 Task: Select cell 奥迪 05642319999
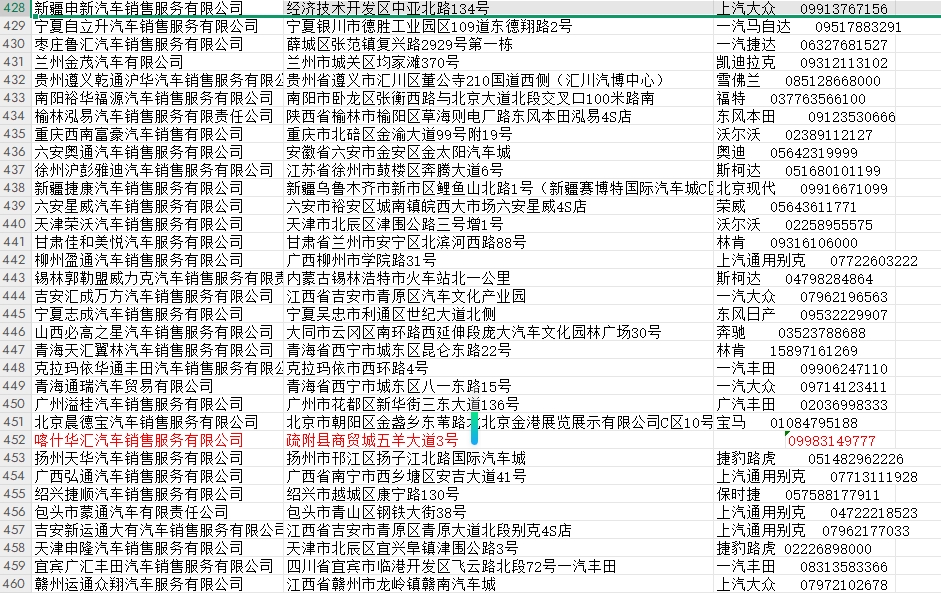tap(787, 152)
